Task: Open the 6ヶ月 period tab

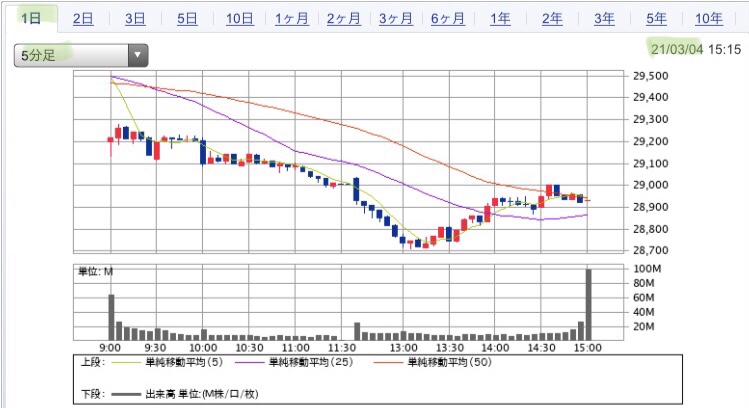Action: [x=447, y=19]
